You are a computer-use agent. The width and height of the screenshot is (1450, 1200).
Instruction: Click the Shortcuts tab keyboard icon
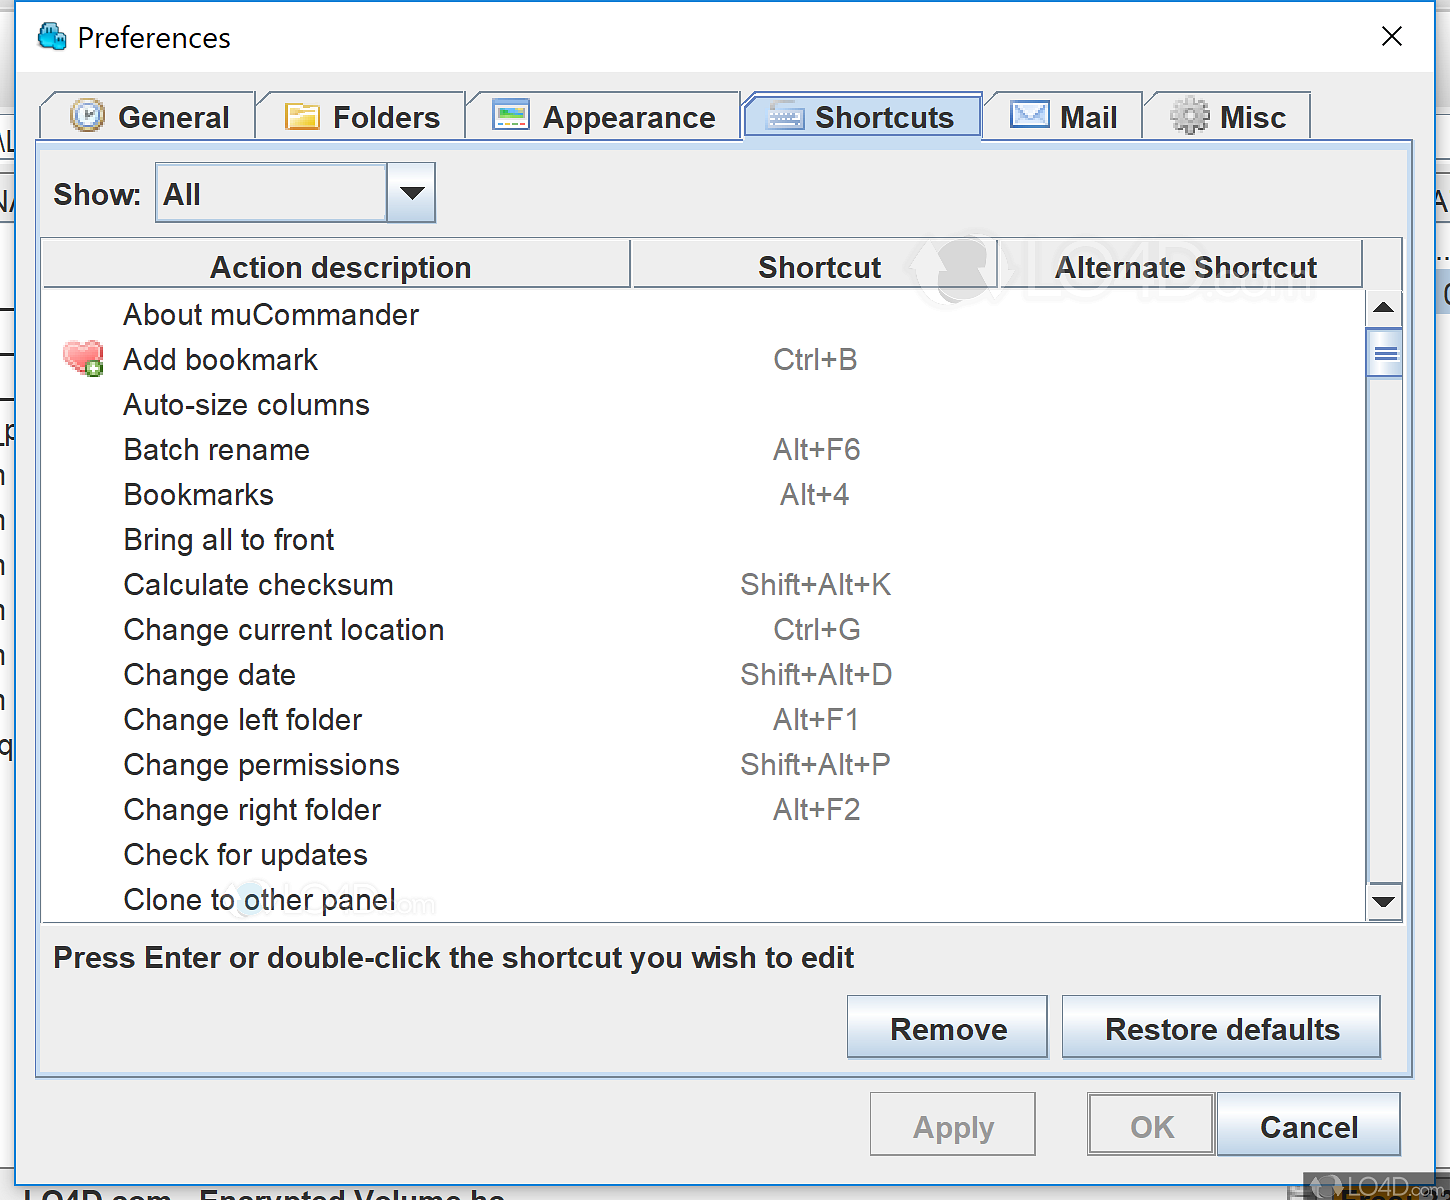point(785,117)
